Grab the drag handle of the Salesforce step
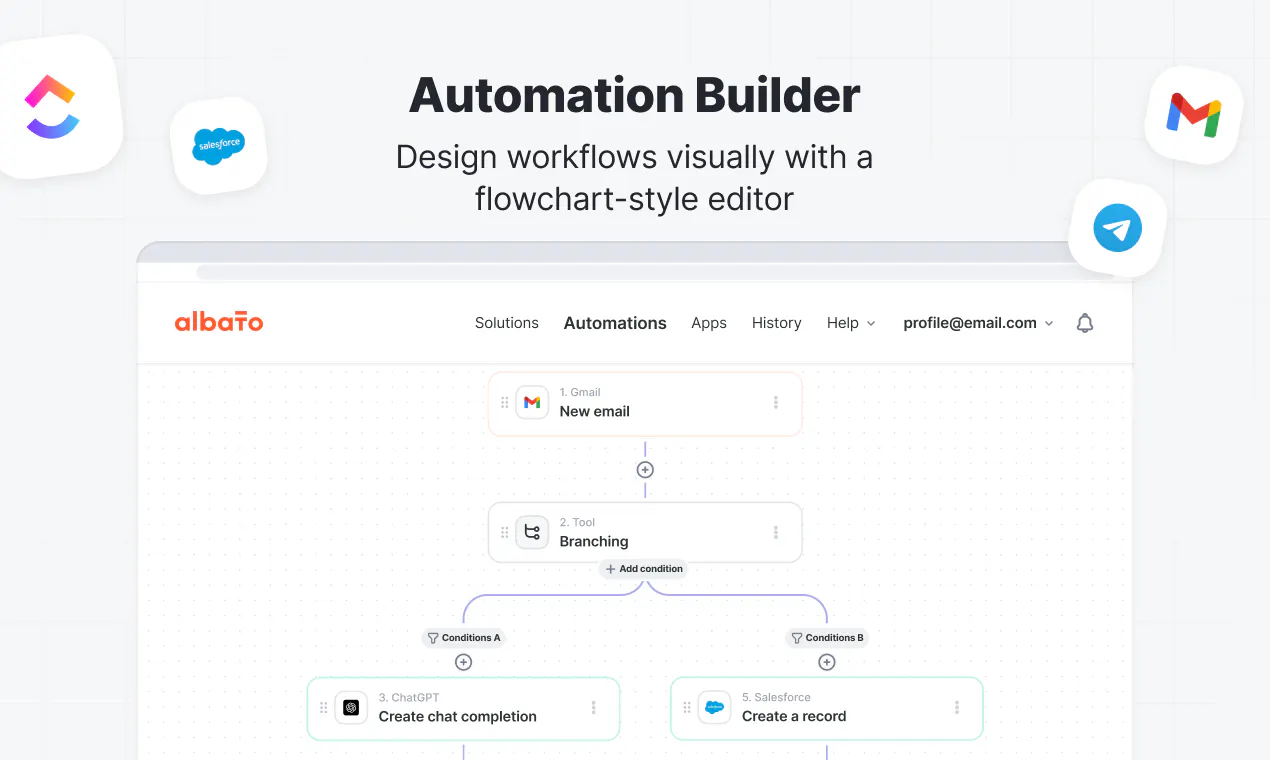The width and height of the screenshot is (1270, 760). (x=686, y=708)
